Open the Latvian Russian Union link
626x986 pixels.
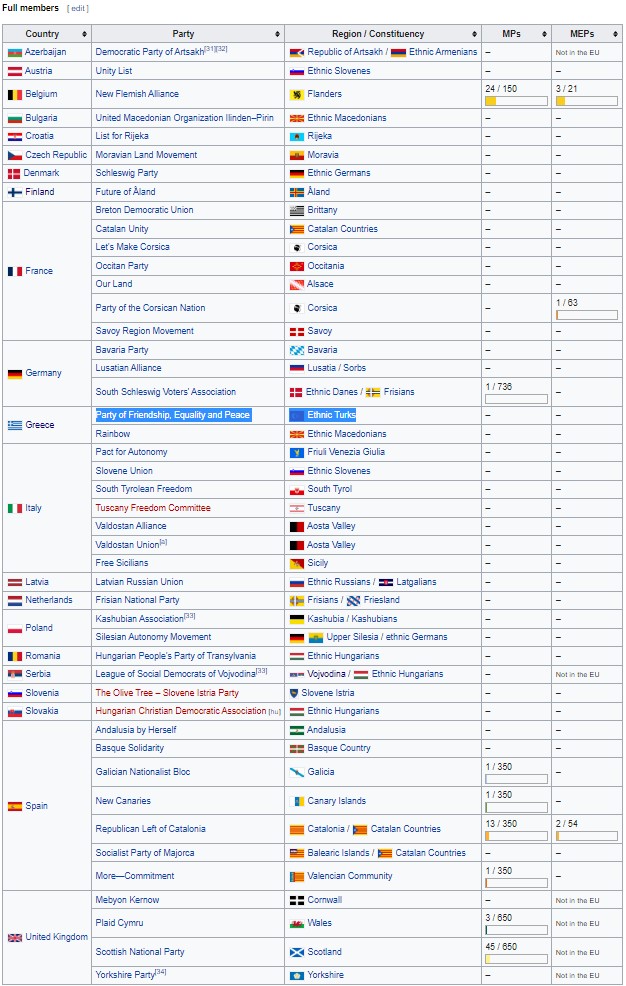coord(140,582)
